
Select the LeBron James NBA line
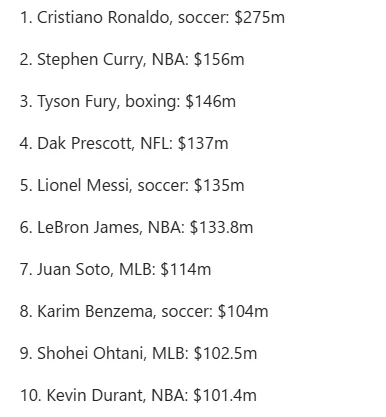(136, 227)
